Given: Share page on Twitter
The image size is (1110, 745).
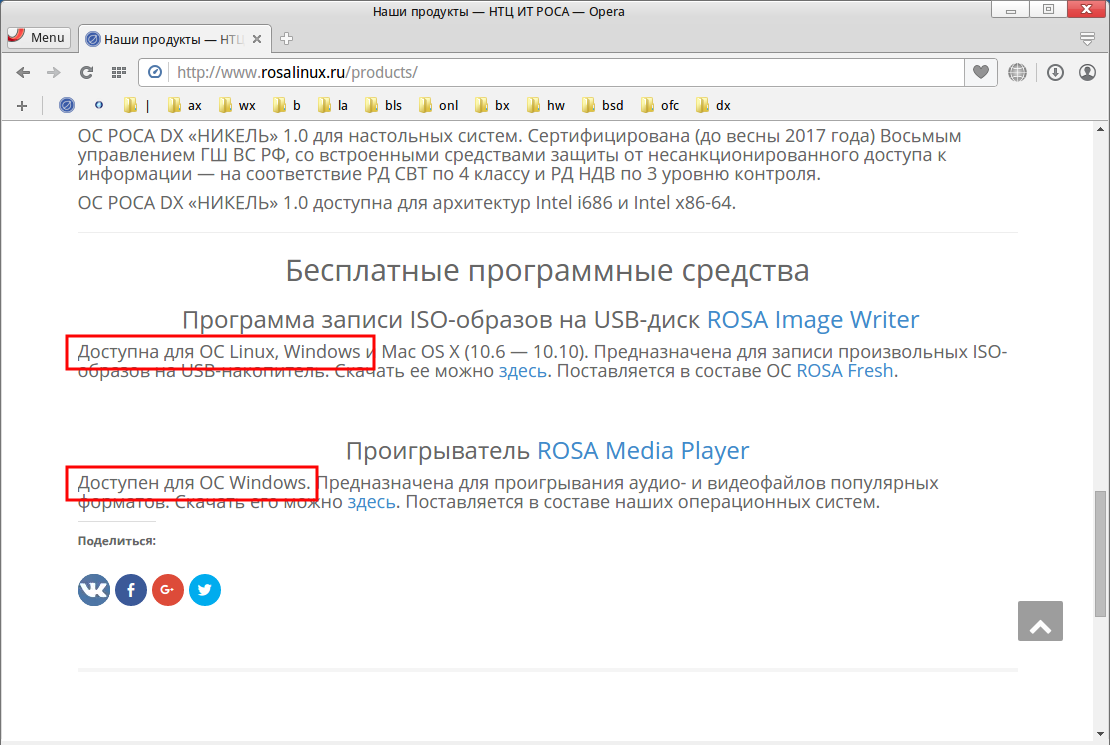Looking at the screenshot, I should point(205,590).
